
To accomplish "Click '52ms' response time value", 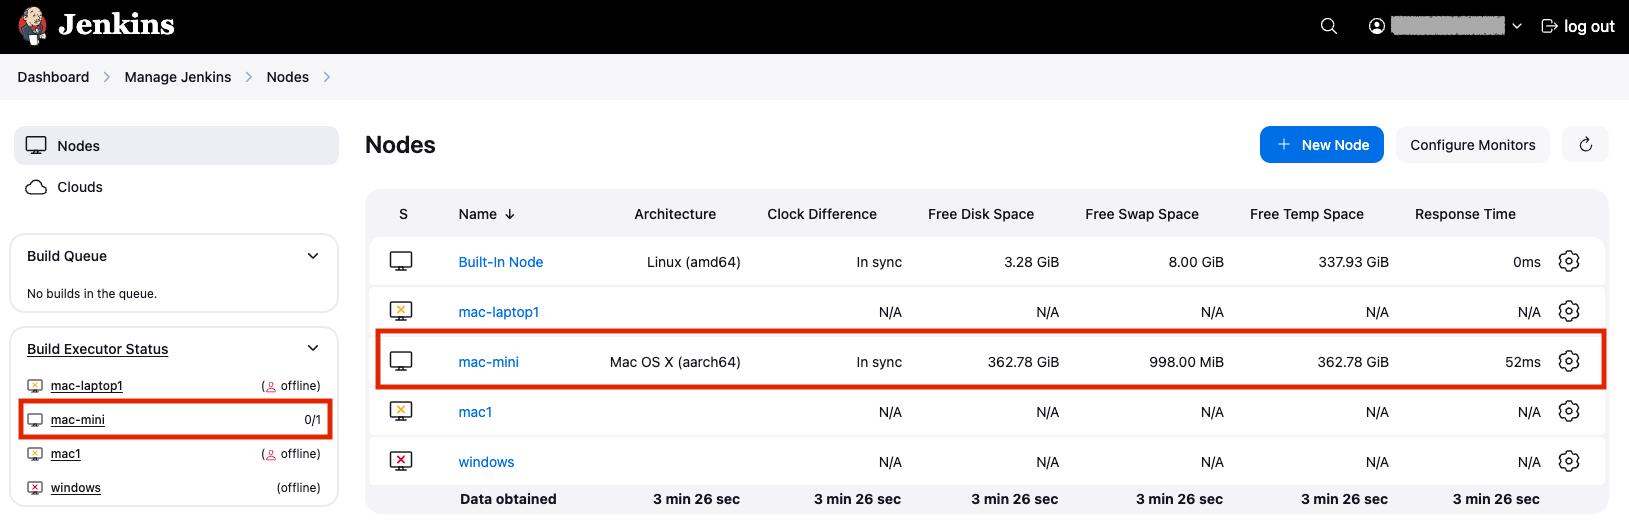I will (1523, 362).
